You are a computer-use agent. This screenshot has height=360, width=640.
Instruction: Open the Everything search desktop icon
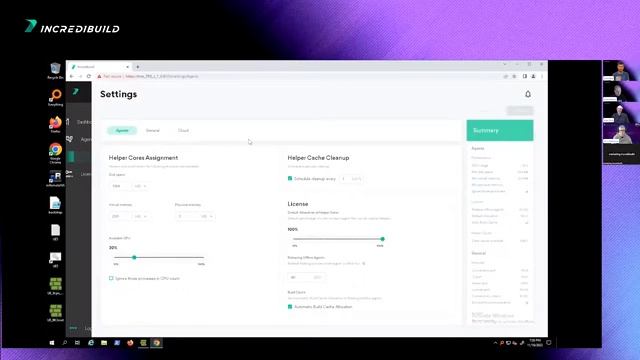[55, 98]
